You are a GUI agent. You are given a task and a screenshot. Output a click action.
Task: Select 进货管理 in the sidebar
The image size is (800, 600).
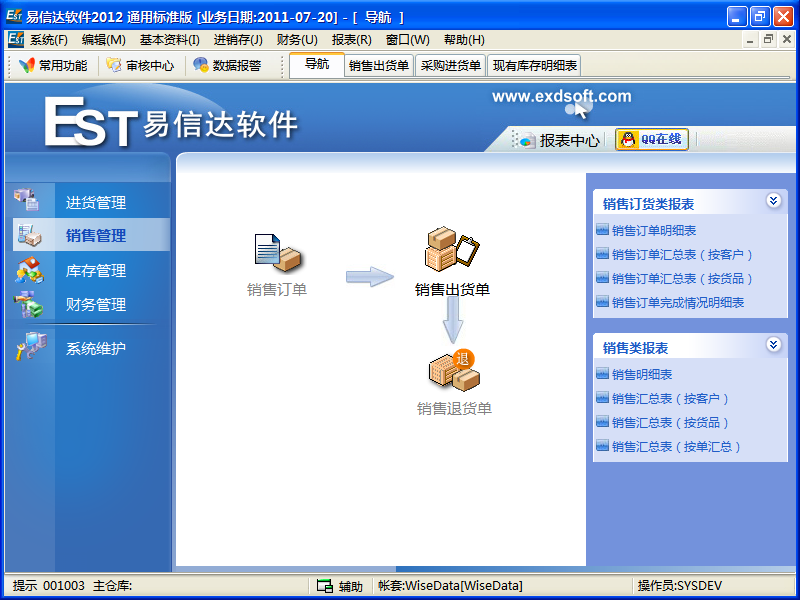point(95,203)
